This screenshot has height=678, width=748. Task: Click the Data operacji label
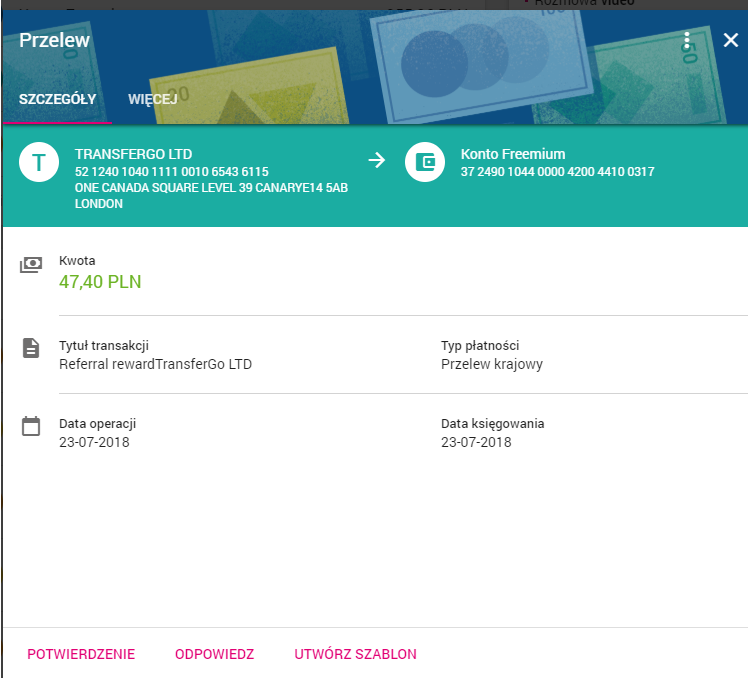(x=98, y=424)
